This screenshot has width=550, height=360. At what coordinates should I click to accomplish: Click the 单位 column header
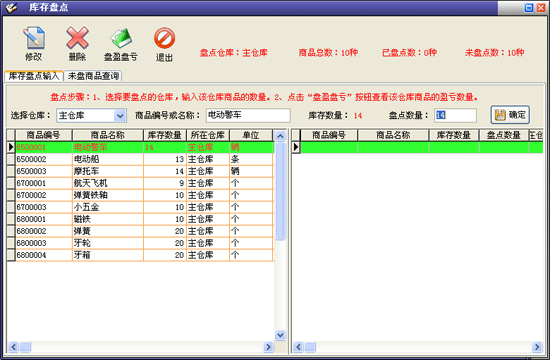pos(251,135)
